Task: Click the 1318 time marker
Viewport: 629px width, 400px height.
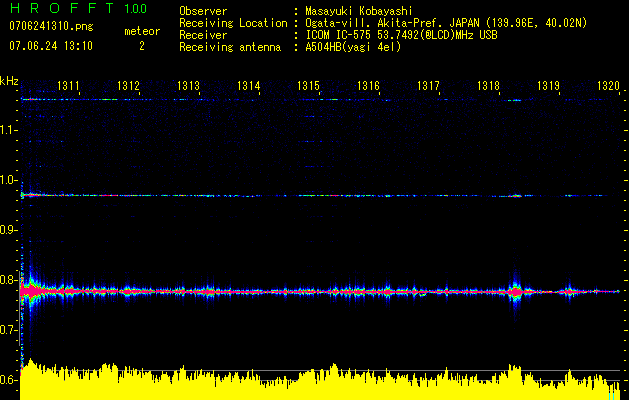Action: (488, 85)
